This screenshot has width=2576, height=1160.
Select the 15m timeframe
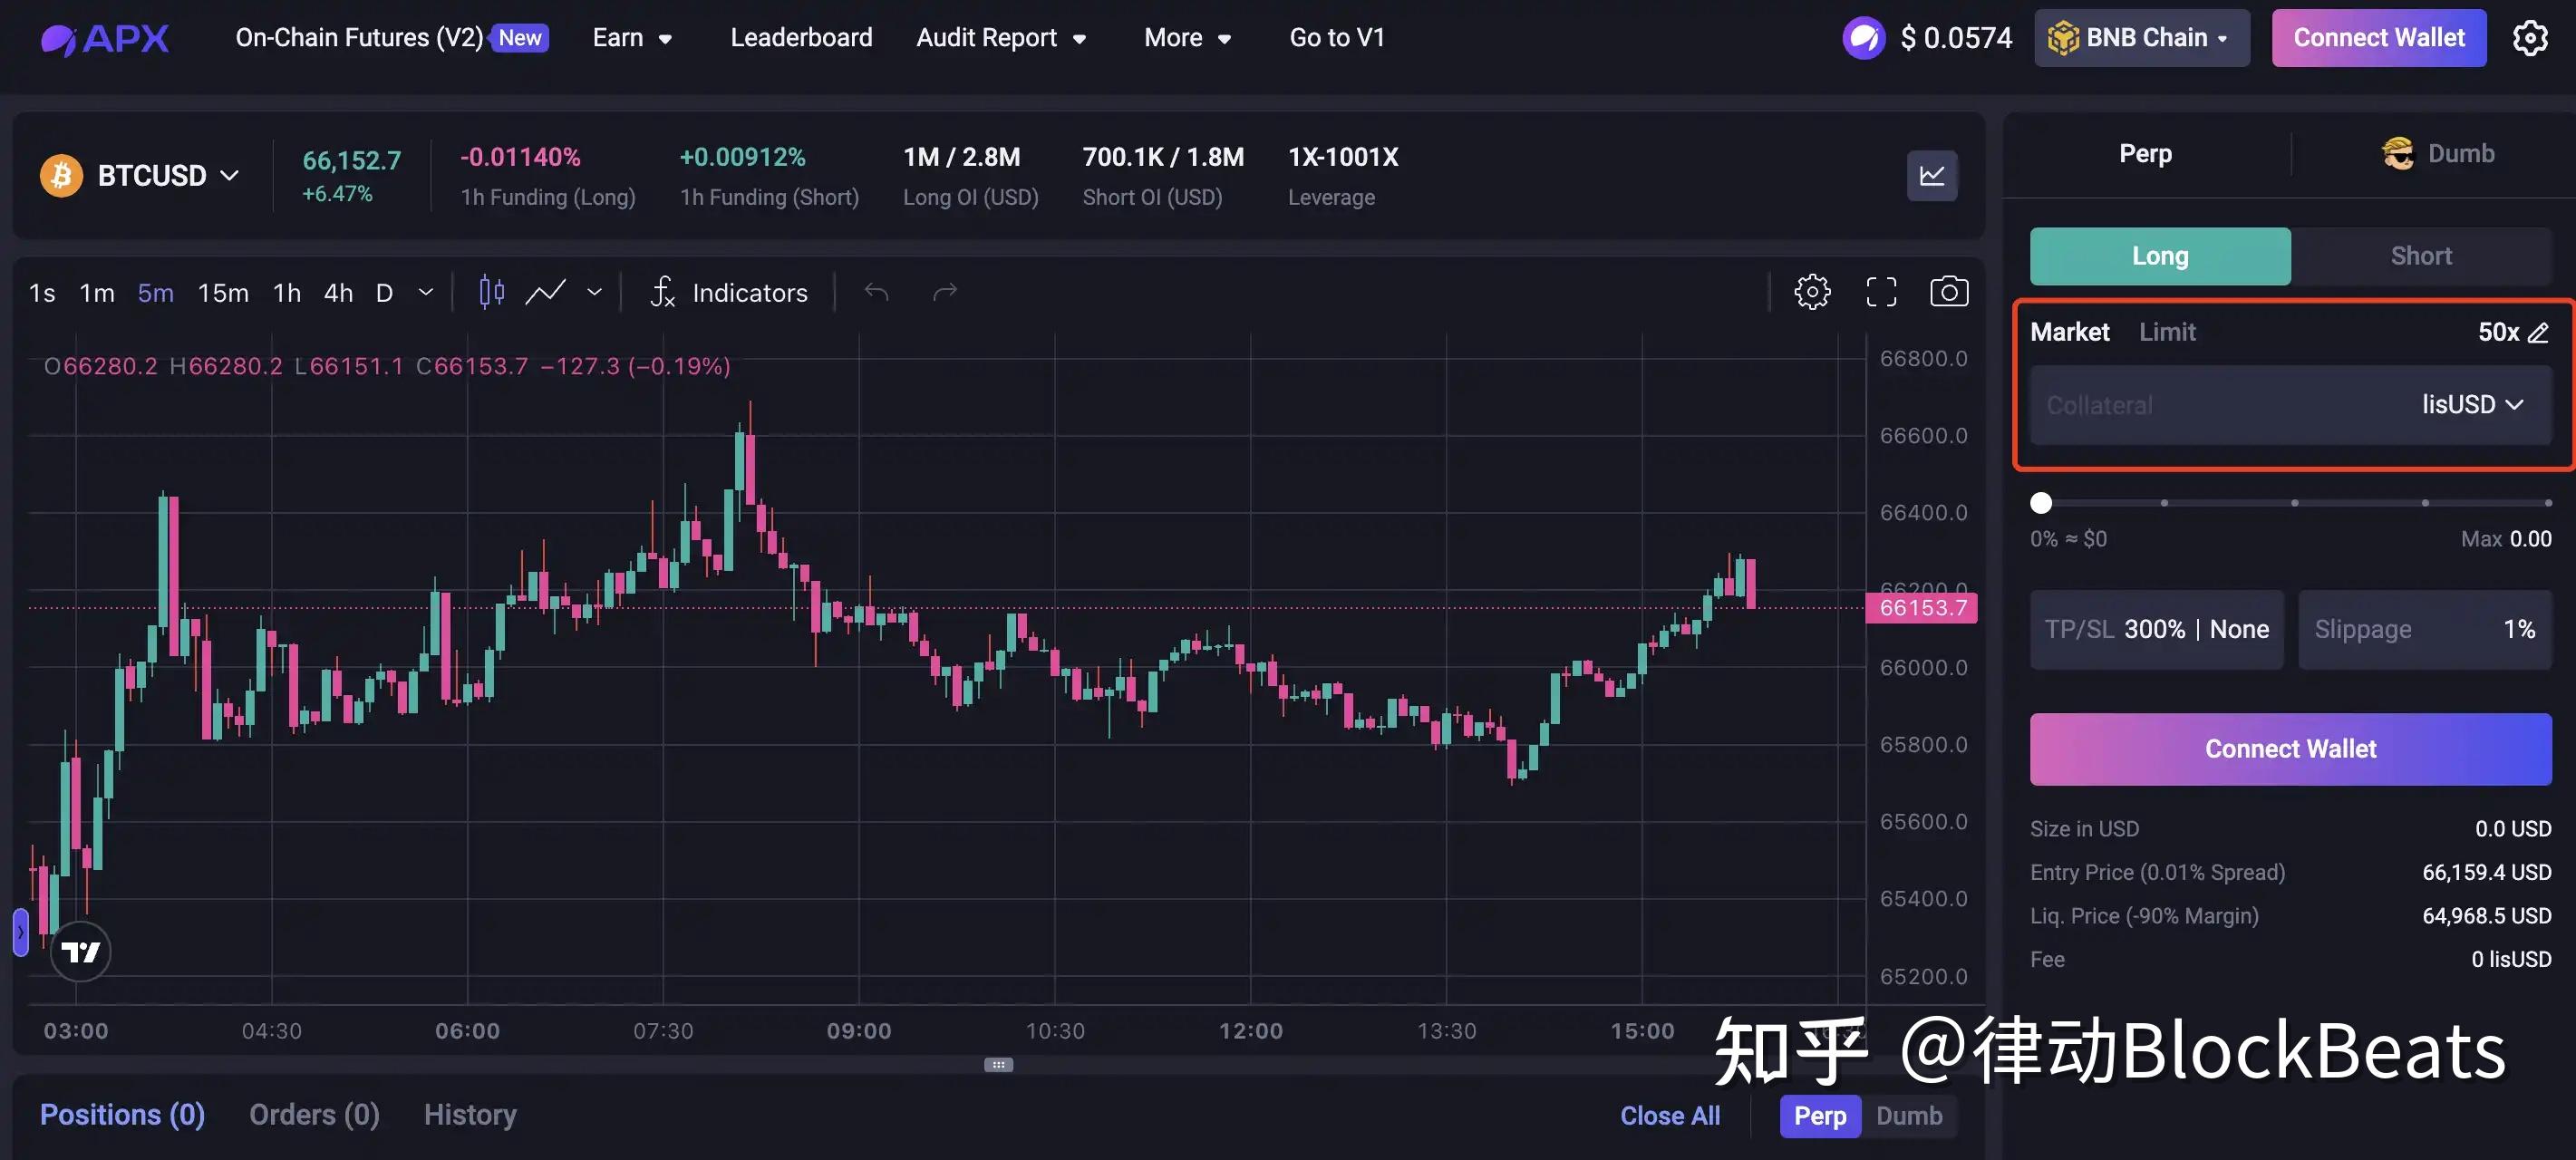tap(223, 293)
